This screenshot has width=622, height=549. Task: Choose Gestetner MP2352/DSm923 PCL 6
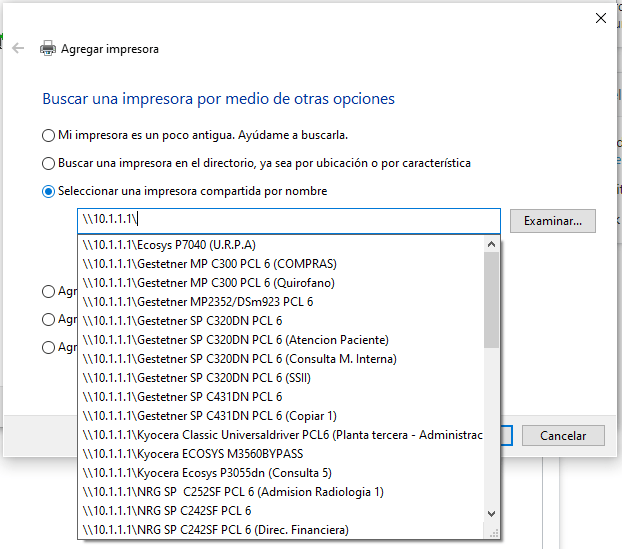[x=281, y=302]
